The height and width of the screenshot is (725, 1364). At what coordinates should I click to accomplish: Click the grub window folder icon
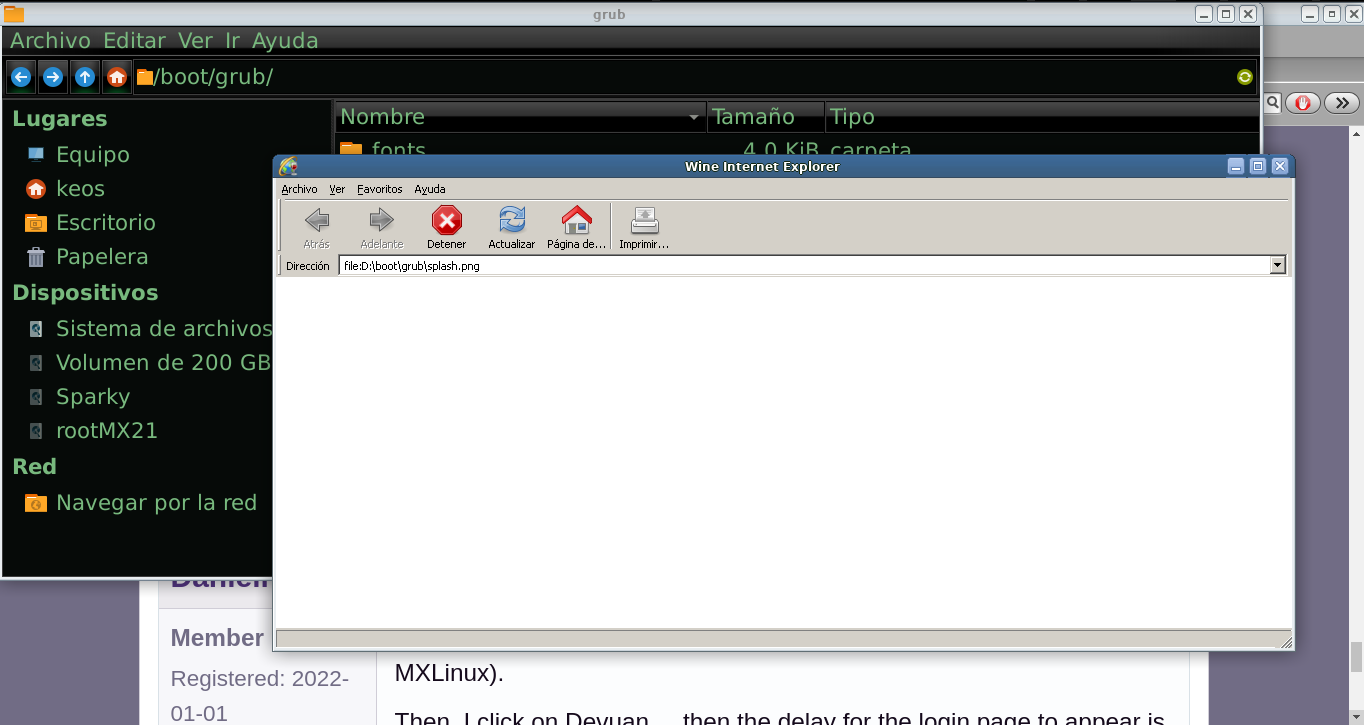(14, 14)
